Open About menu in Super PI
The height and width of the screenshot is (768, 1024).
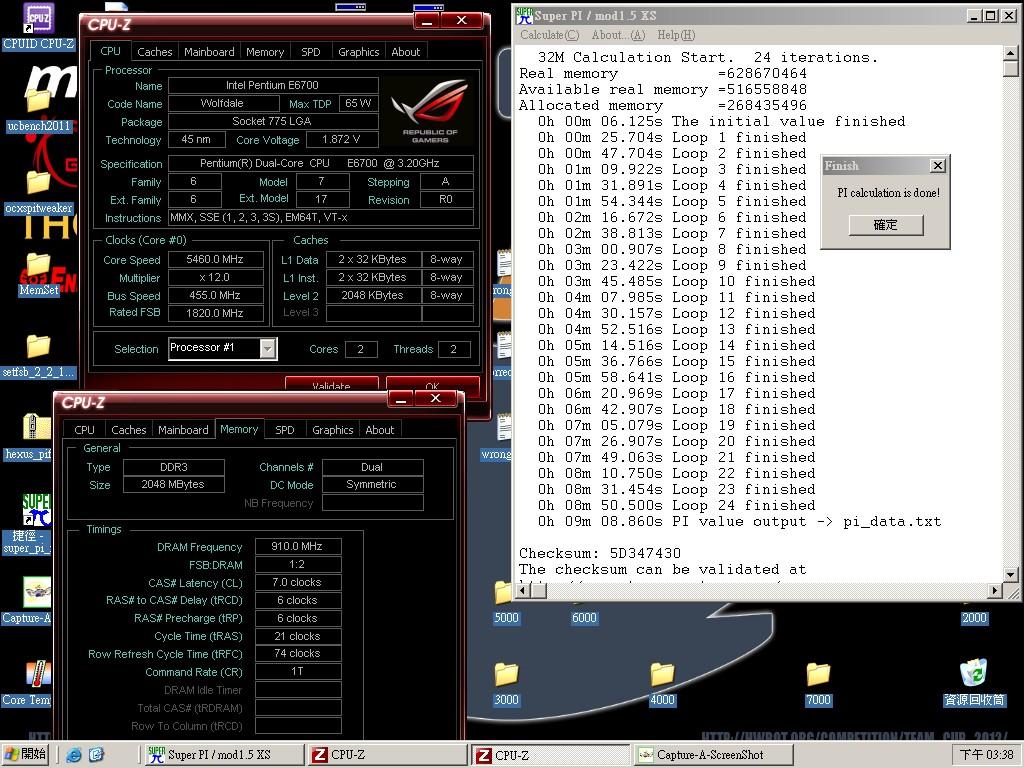coord(618,35)
